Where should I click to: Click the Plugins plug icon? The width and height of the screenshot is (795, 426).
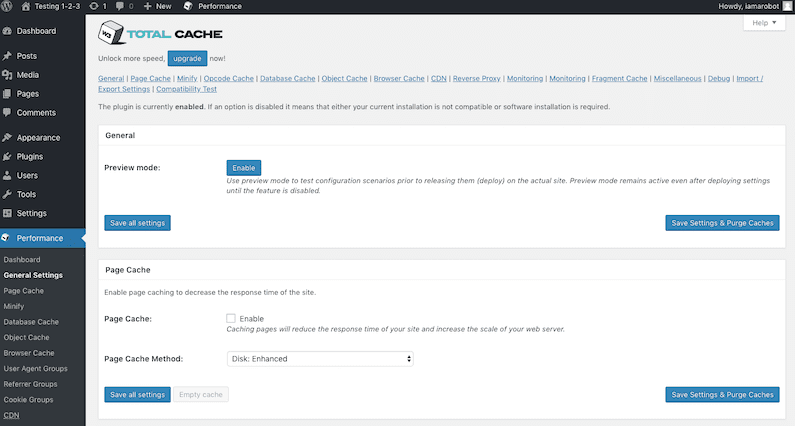[x=7, y=157]
